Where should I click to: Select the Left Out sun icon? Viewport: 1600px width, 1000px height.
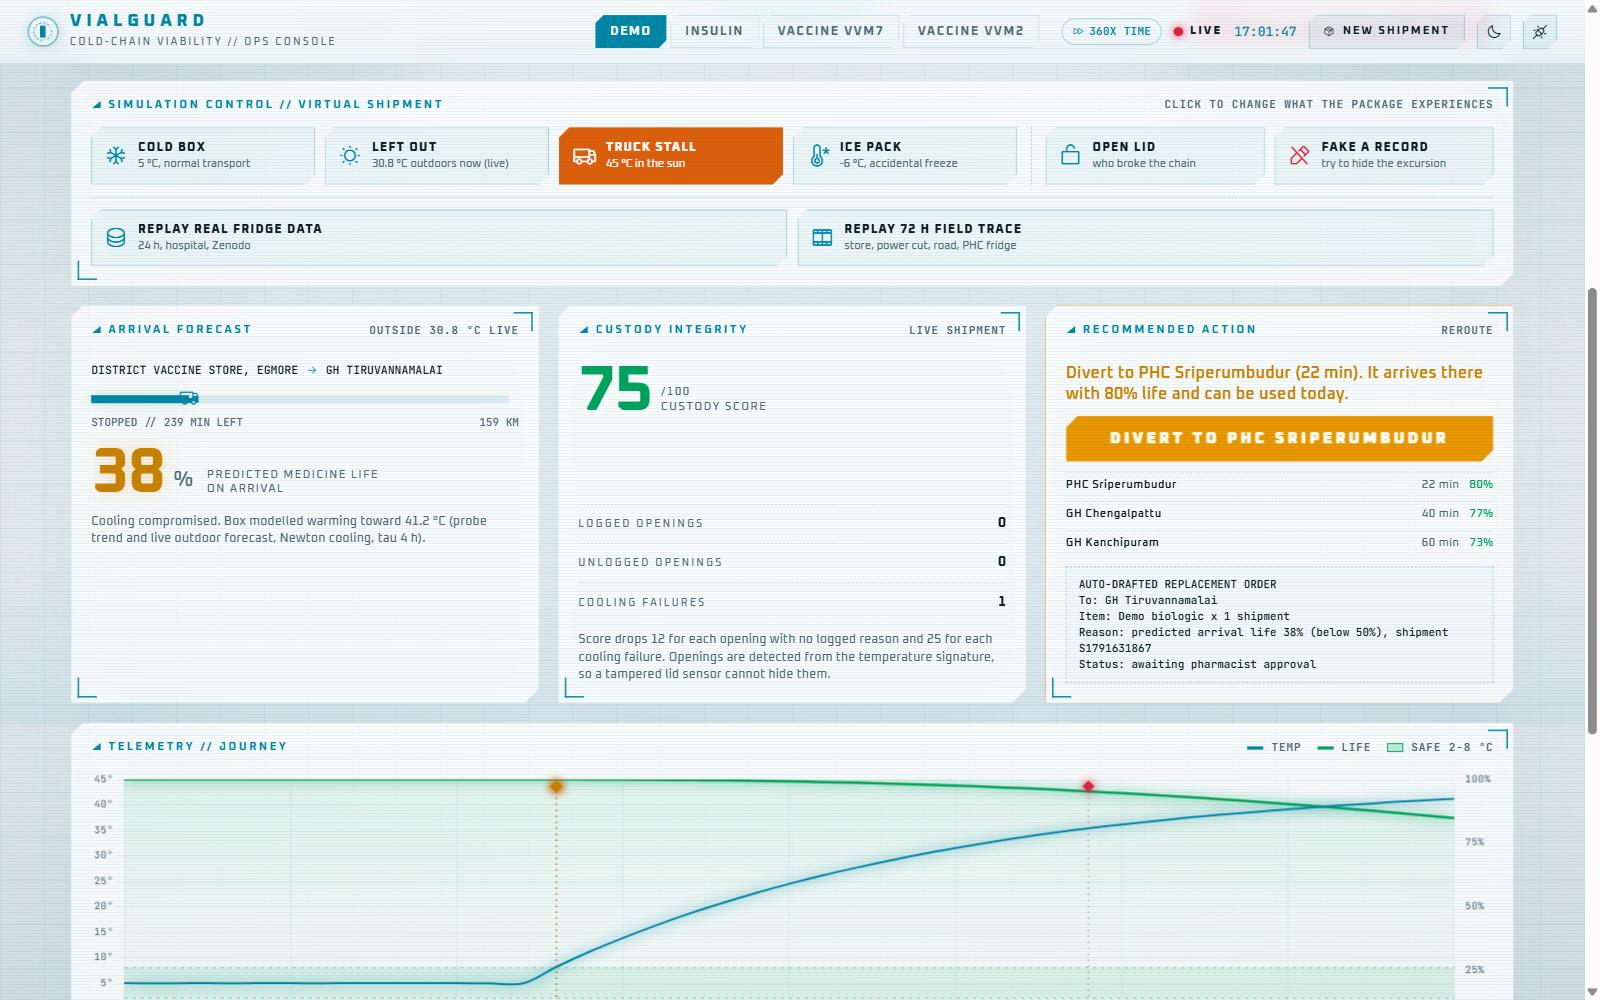pos(350,155)
